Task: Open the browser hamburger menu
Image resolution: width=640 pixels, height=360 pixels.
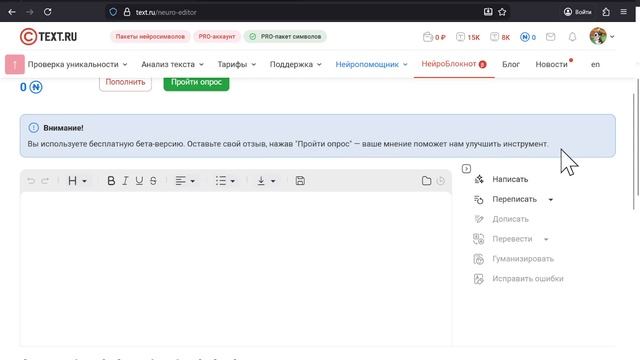Action: [x=623, y=12]
